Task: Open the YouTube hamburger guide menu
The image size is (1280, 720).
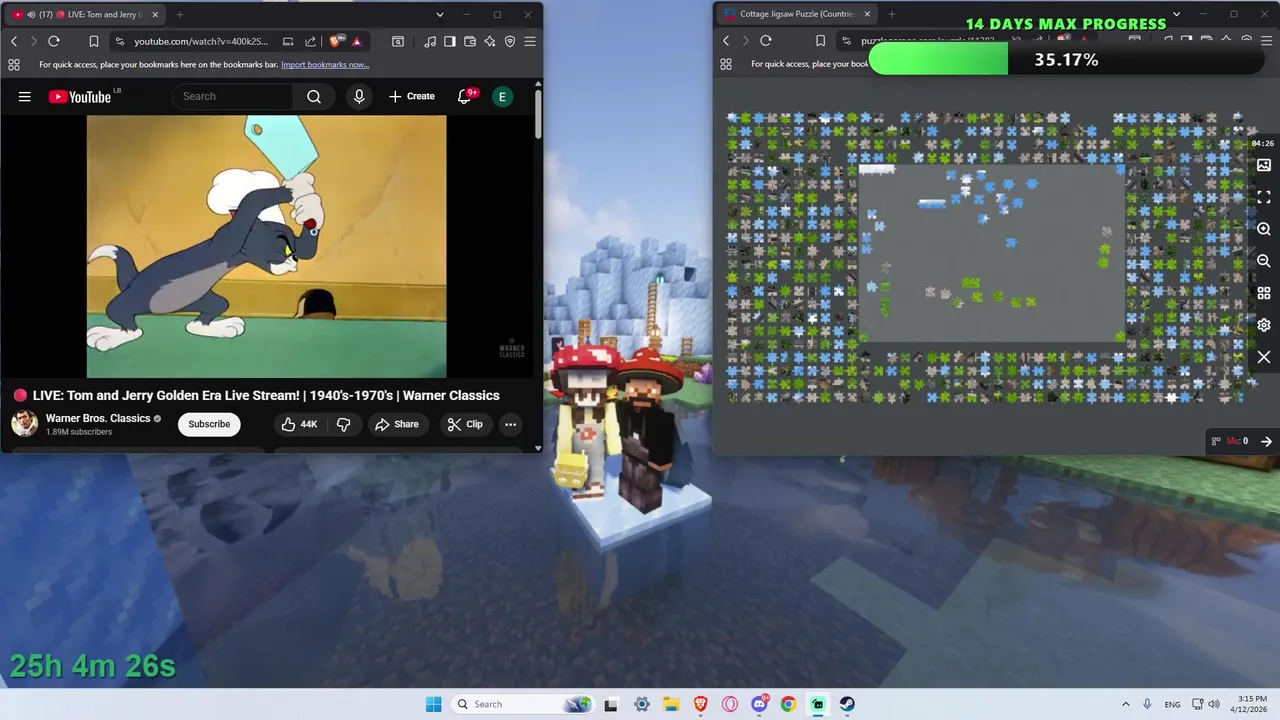Action: (25, 97)
